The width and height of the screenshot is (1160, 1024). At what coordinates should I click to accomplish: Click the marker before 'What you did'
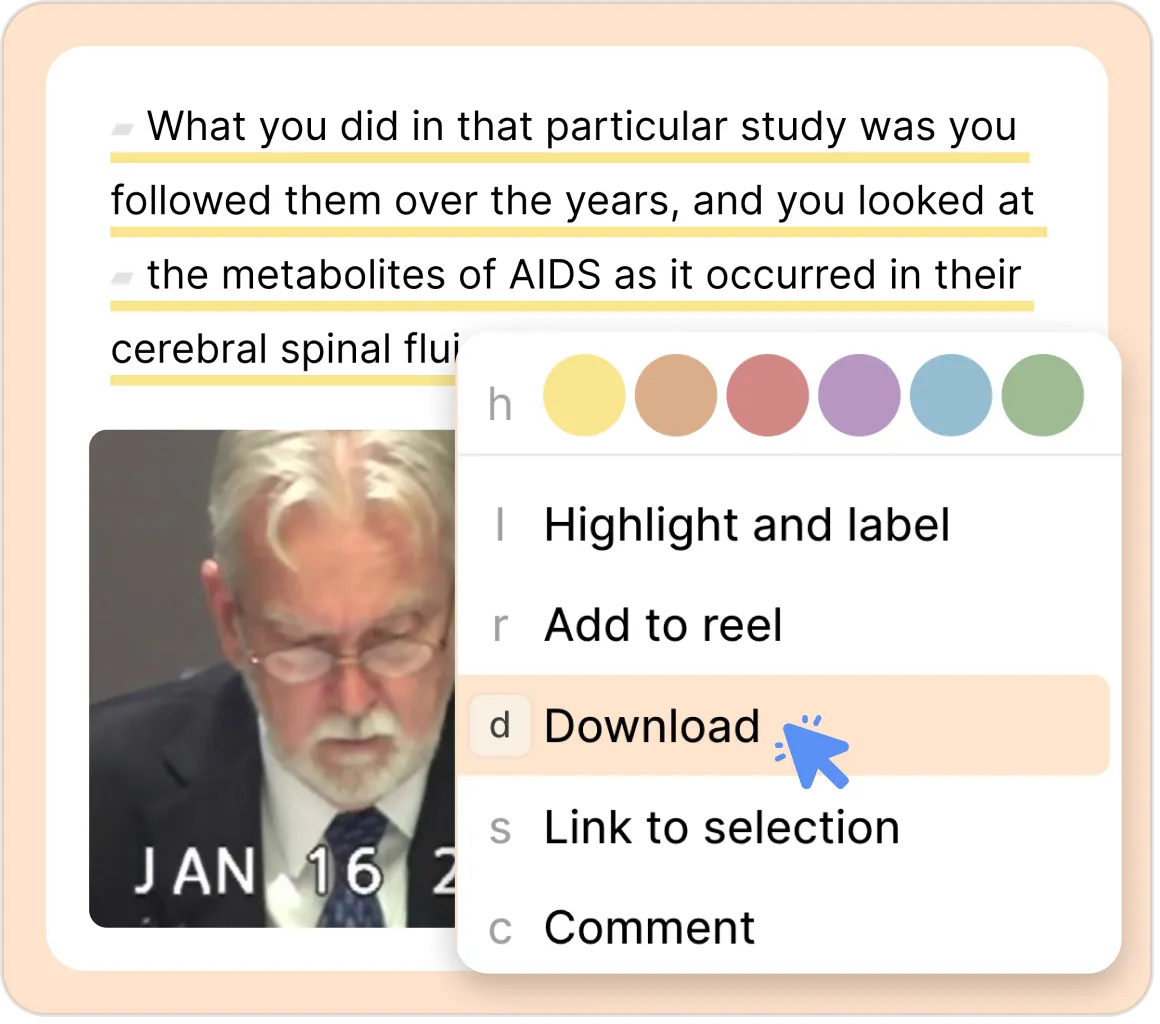[x=123, y=130]
